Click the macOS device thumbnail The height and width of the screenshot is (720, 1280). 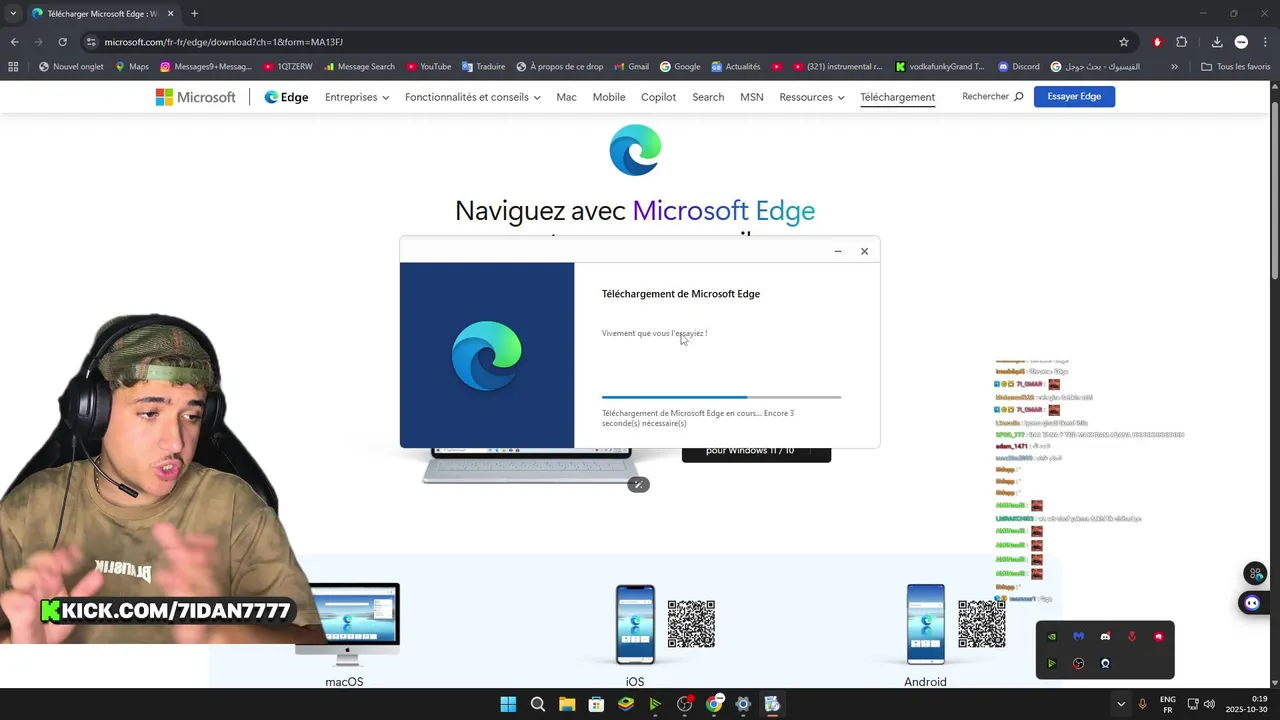point(347,625)
